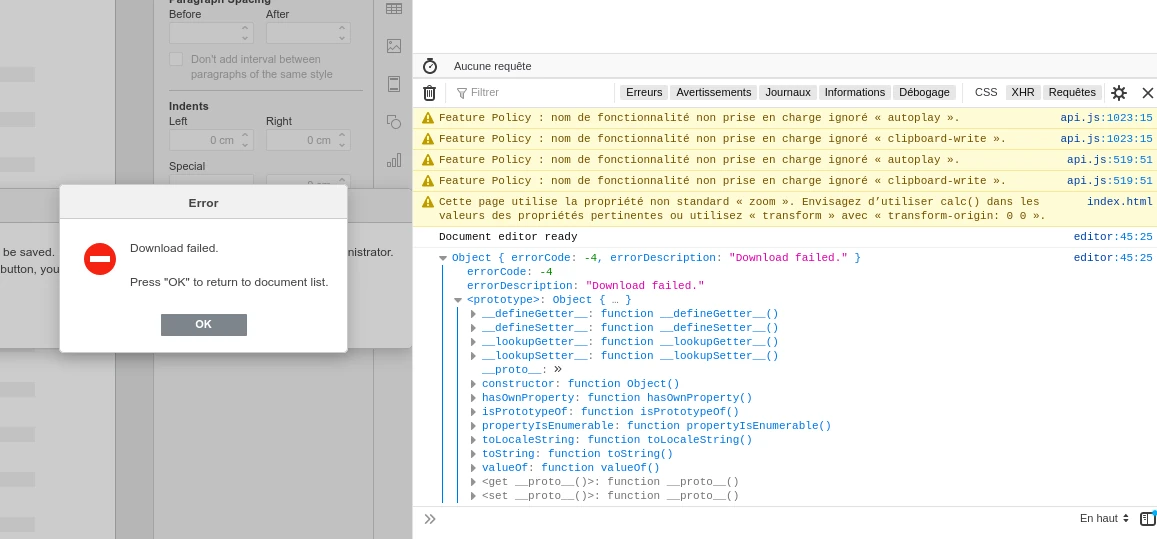Toggle the Erreurs log filter
The image size is (1157, 539).
[x=644, y=92]
